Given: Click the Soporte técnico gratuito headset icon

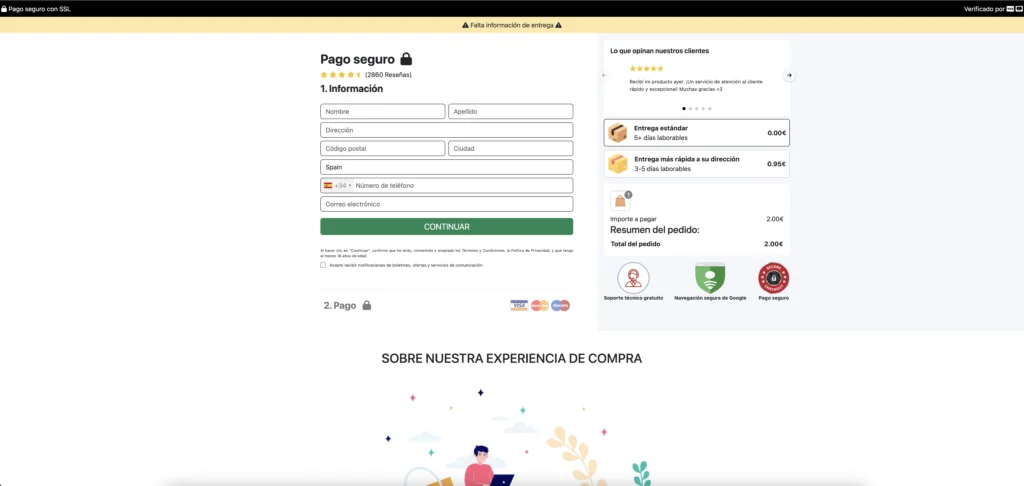Looking at the screenshot, I should pos(633,278).
